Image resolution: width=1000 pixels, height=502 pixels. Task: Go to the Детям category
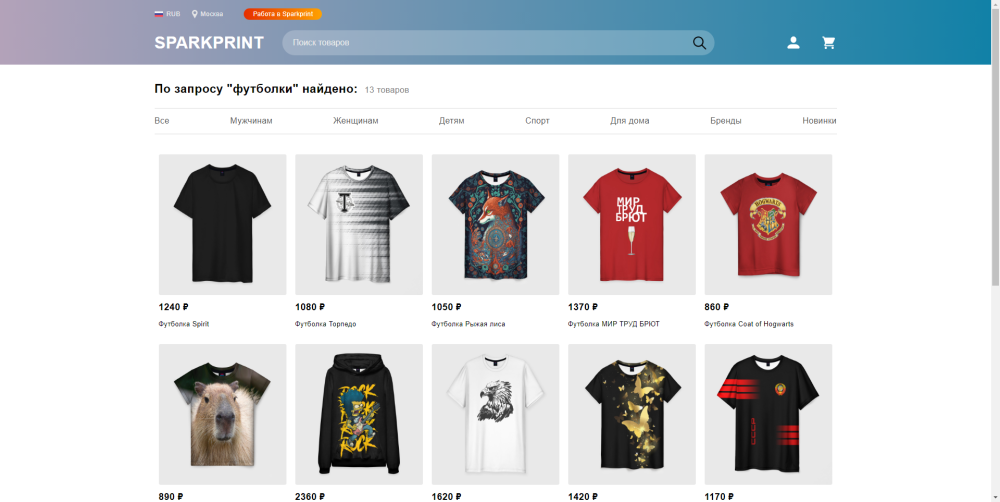(x=451, y=121)
